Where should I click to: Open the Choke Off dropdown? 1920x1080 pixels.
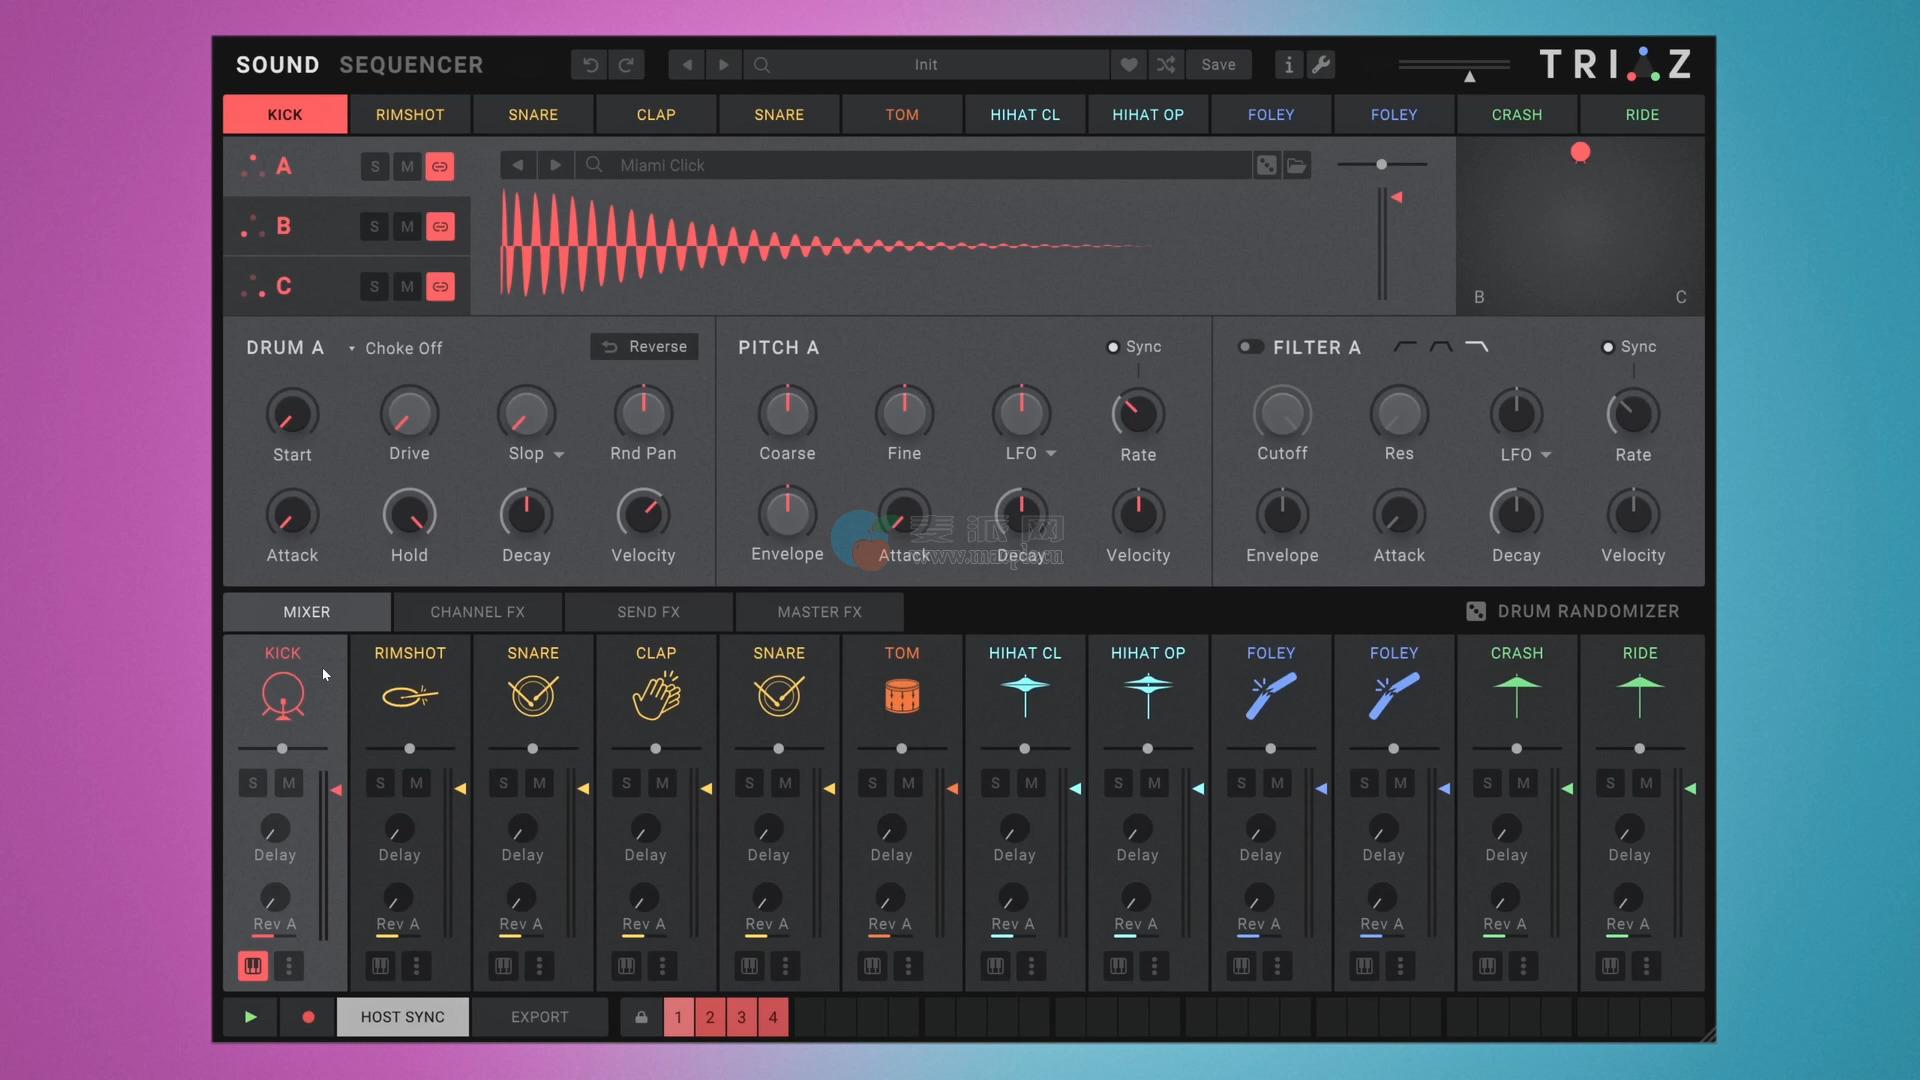[x=394, y=348]
